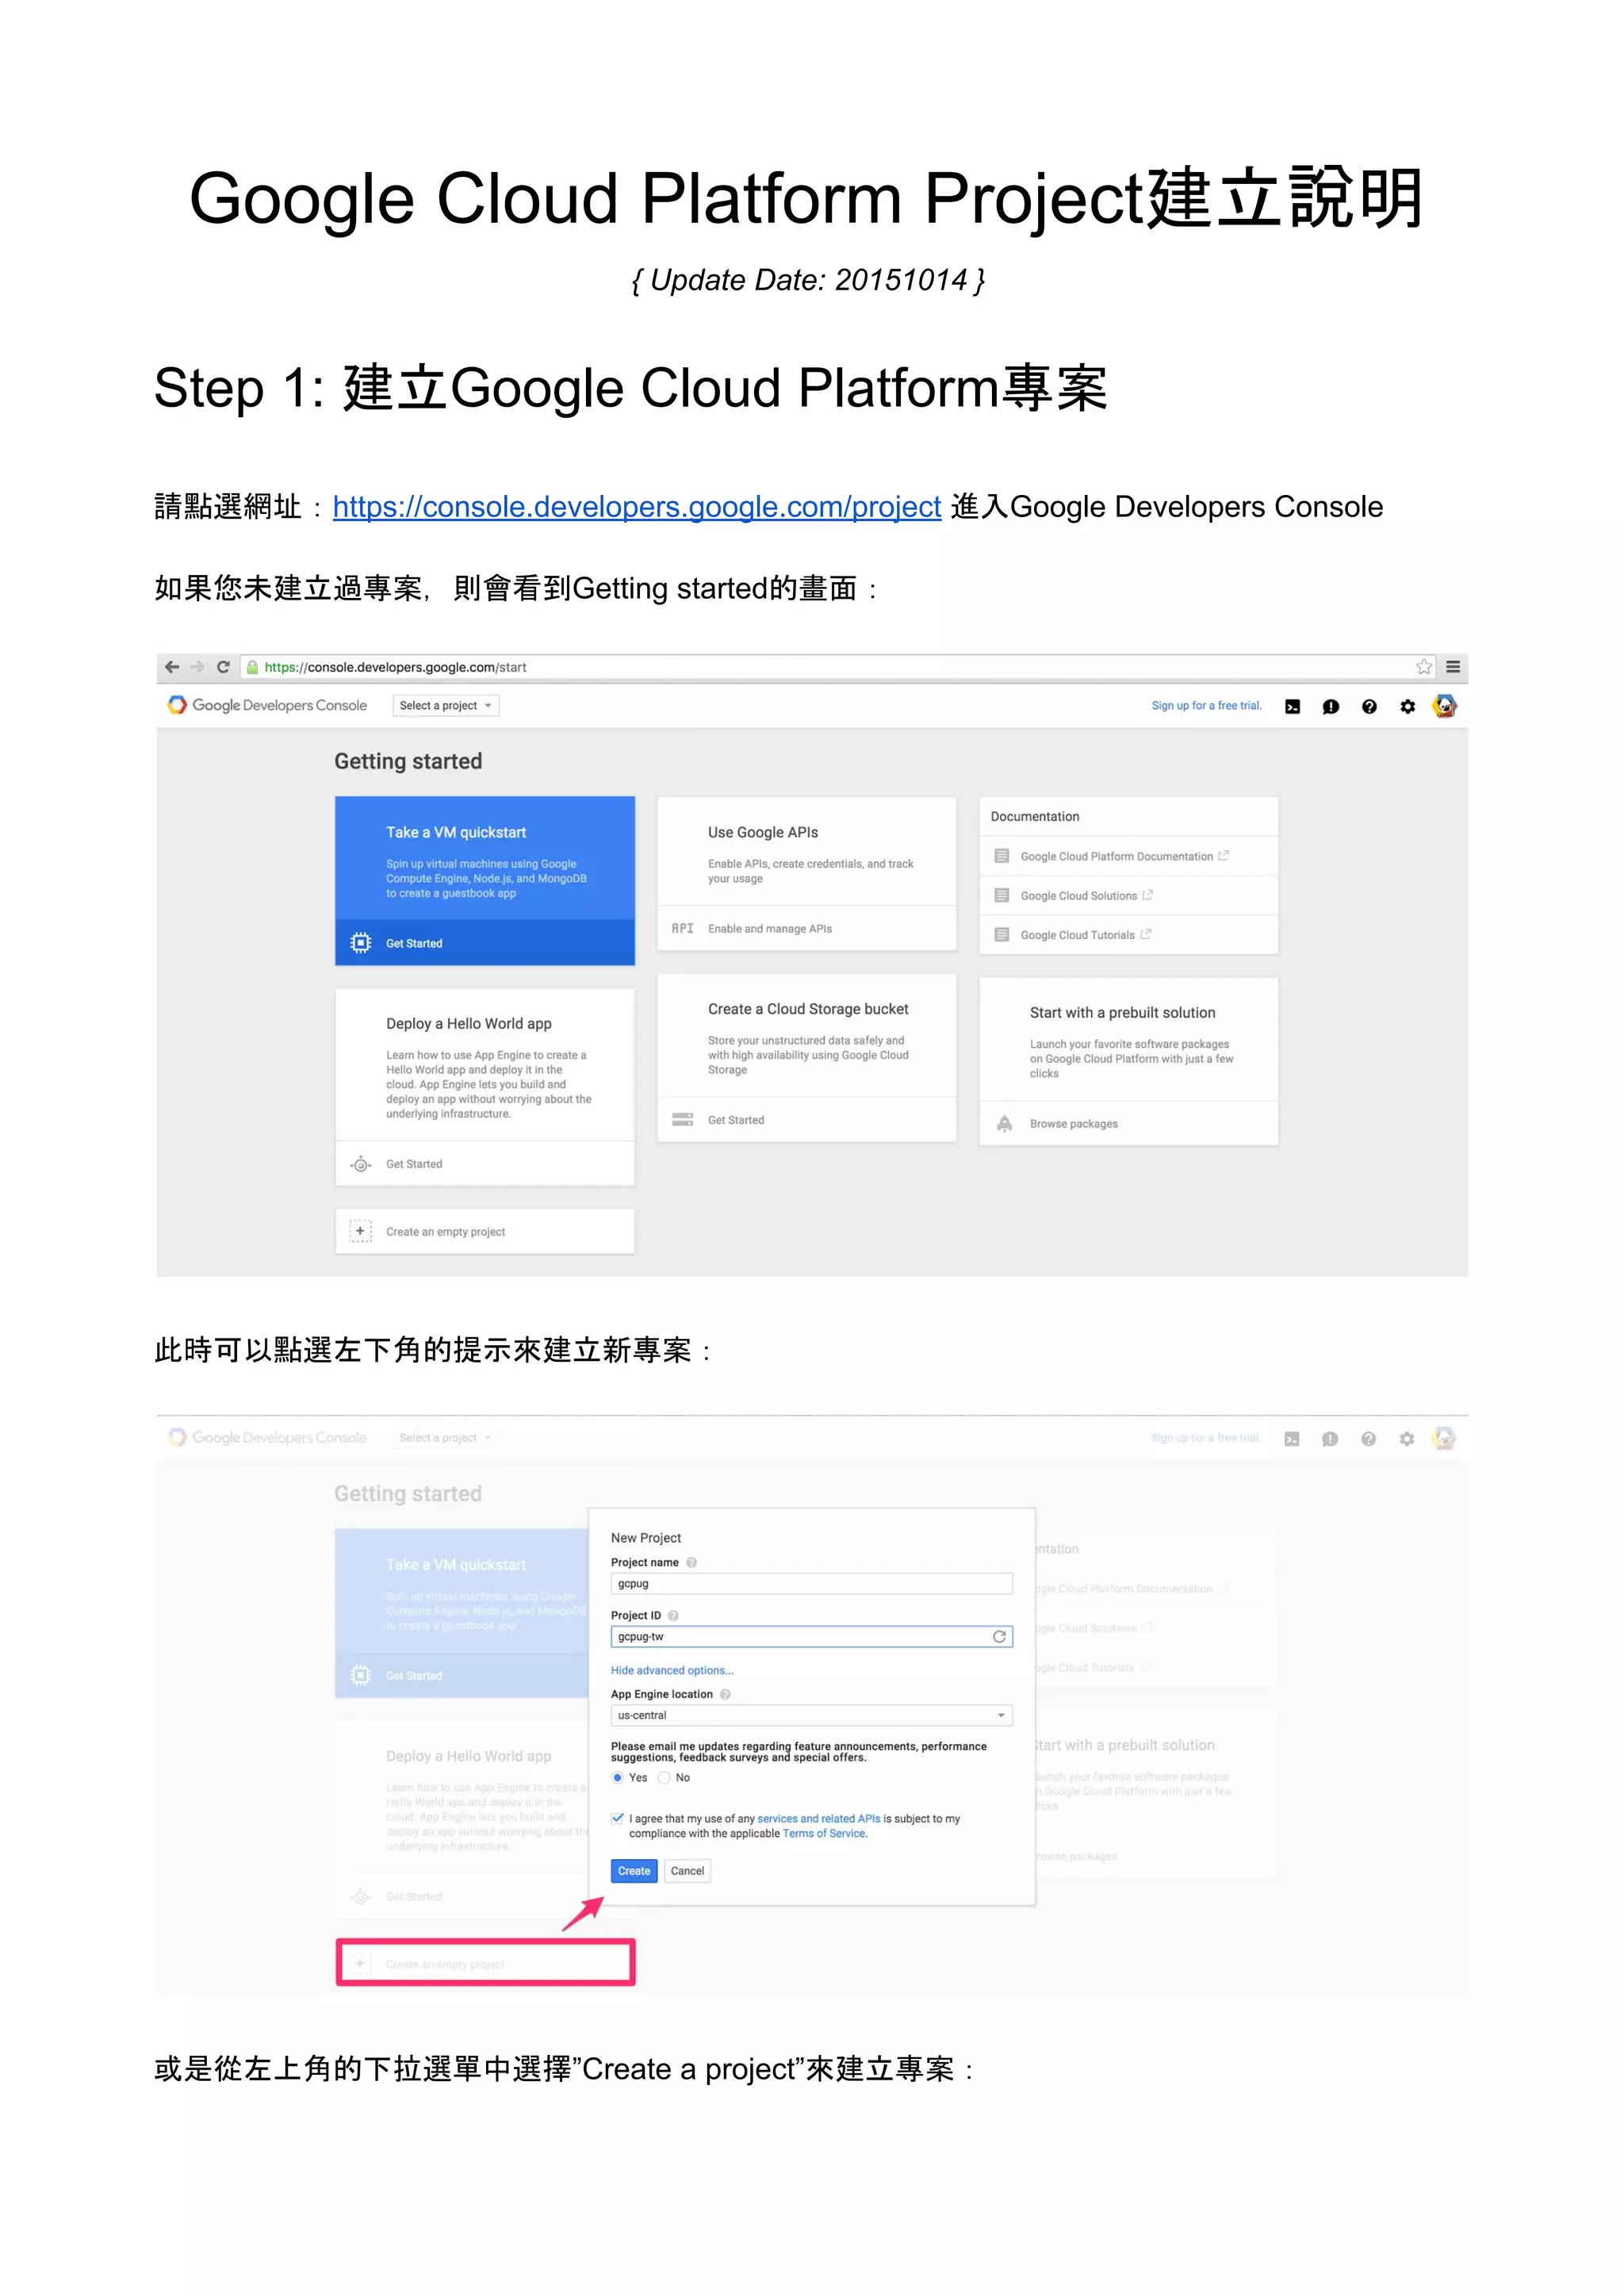
Task: Open the settings gear icon
Action: click(x=1407, y=707)
